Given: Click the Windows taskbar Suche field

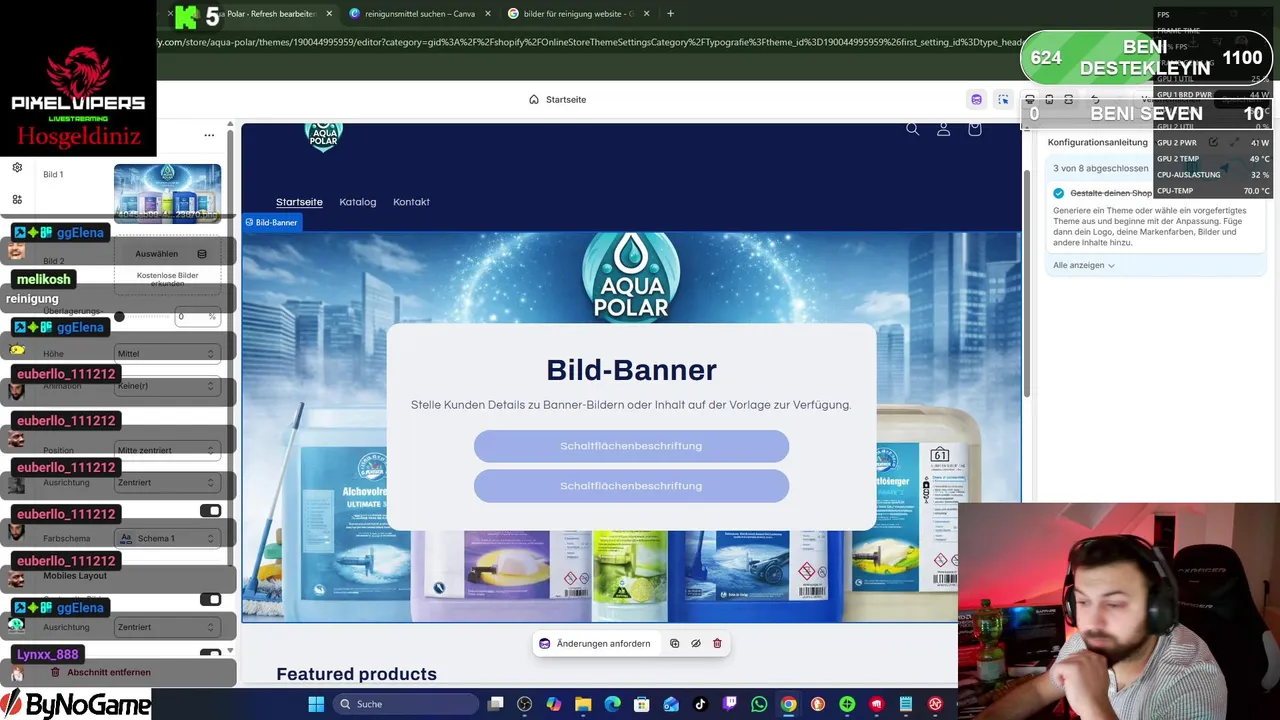Looking at the screenshot, I should point(408,704).
